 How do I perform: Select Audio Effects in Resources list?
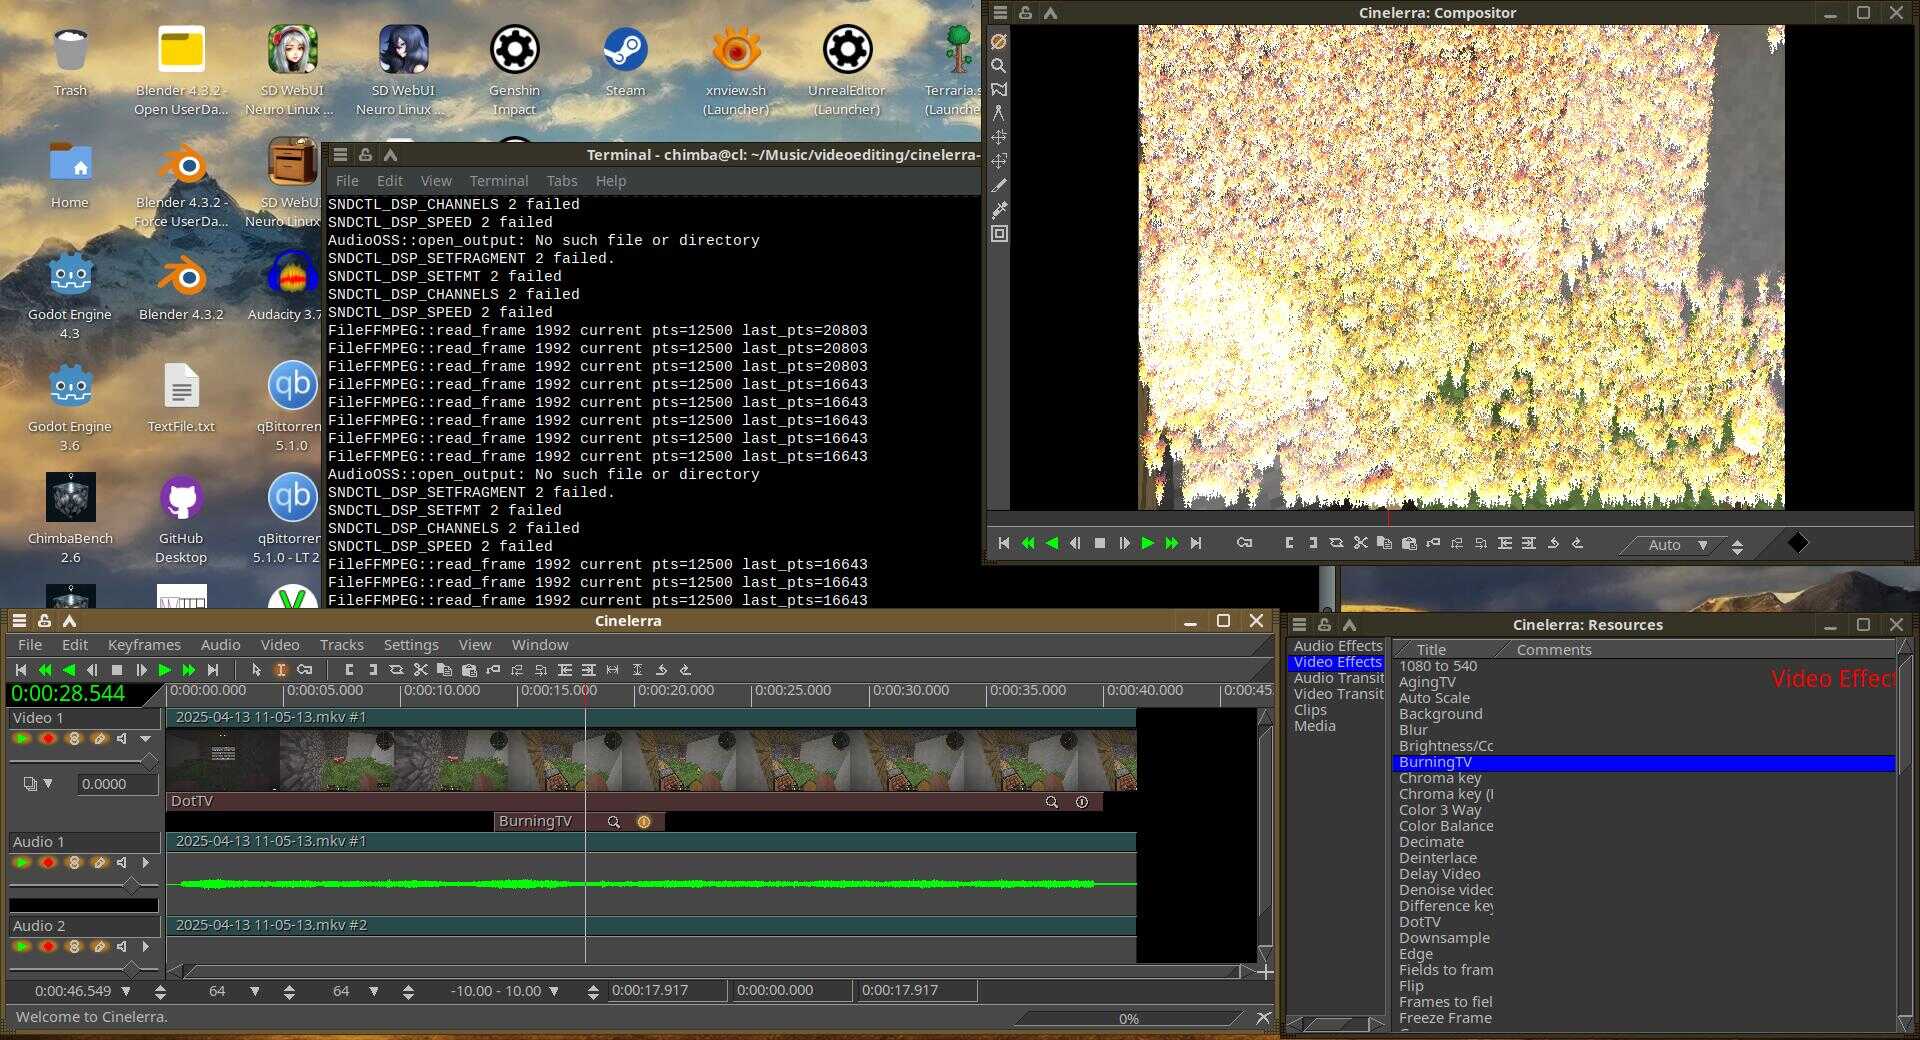[1337, 646]
